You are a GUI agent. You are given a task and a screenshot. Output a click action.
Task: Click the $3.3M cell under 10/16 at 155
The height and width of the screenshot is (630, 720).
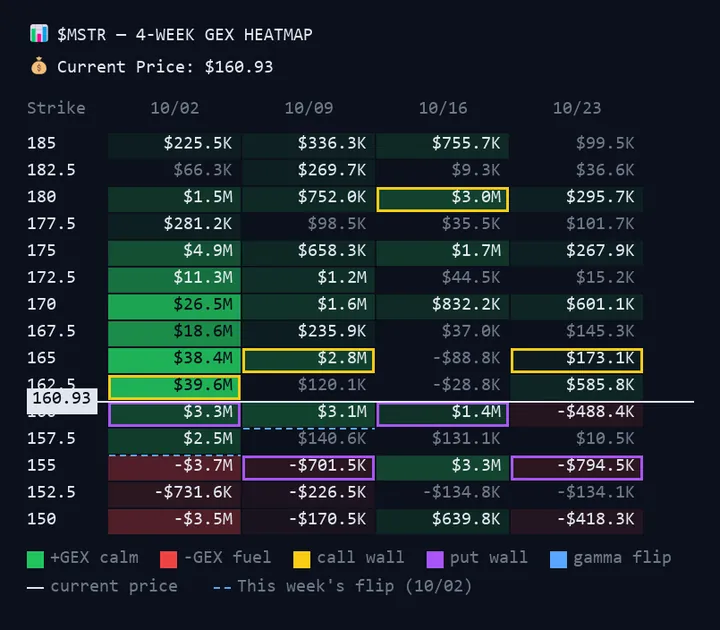443,467
